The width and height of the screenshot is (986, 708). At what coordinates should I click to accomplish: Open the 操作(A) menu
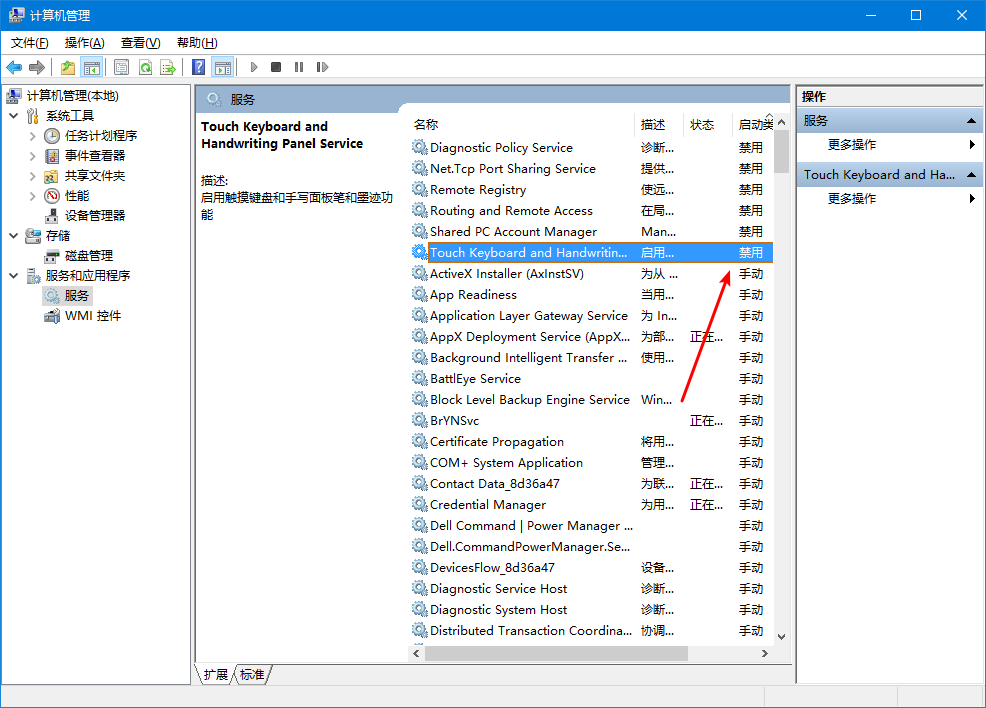(84, 43)
